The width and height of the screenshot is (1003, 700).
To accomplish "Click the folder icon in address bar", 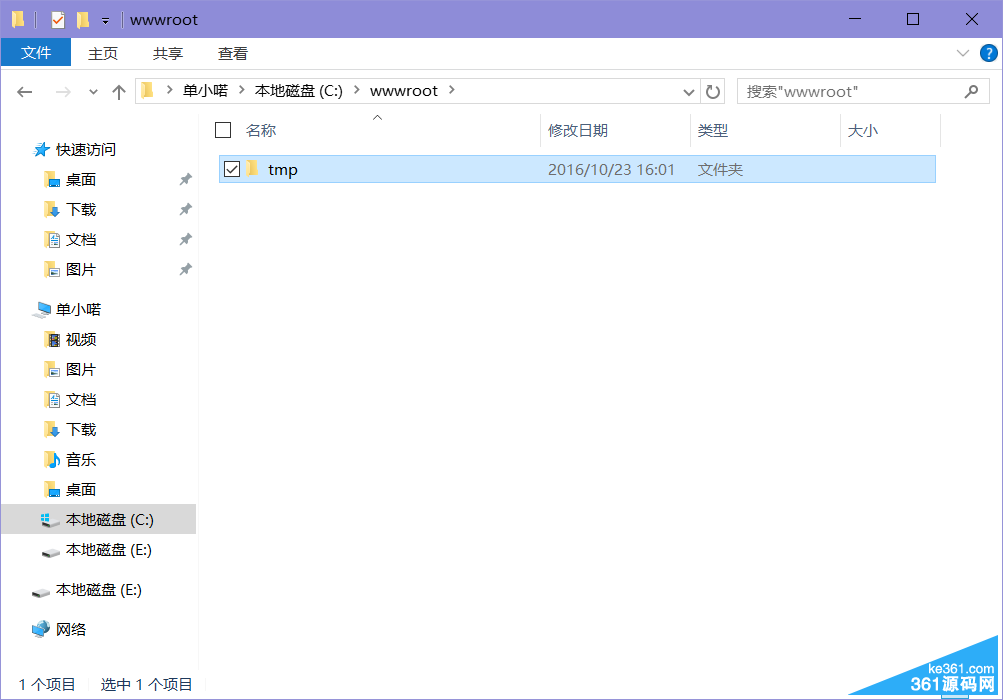I will (148, 90).
